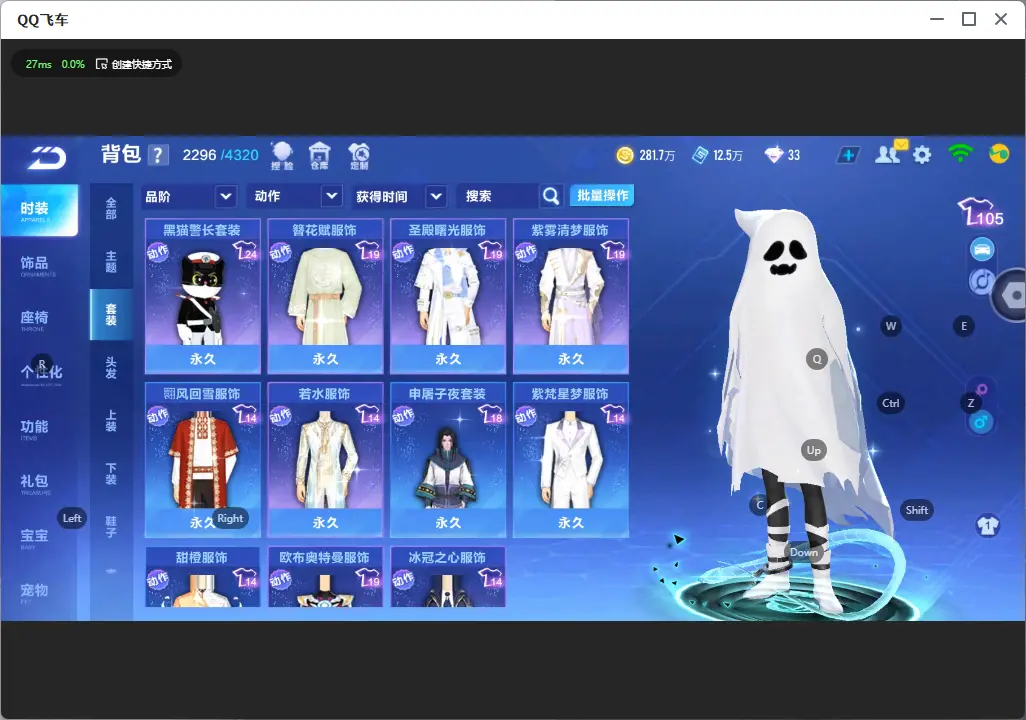Open the 定制 customization icon
This screenshot has width=1026, height=720.
359,156
